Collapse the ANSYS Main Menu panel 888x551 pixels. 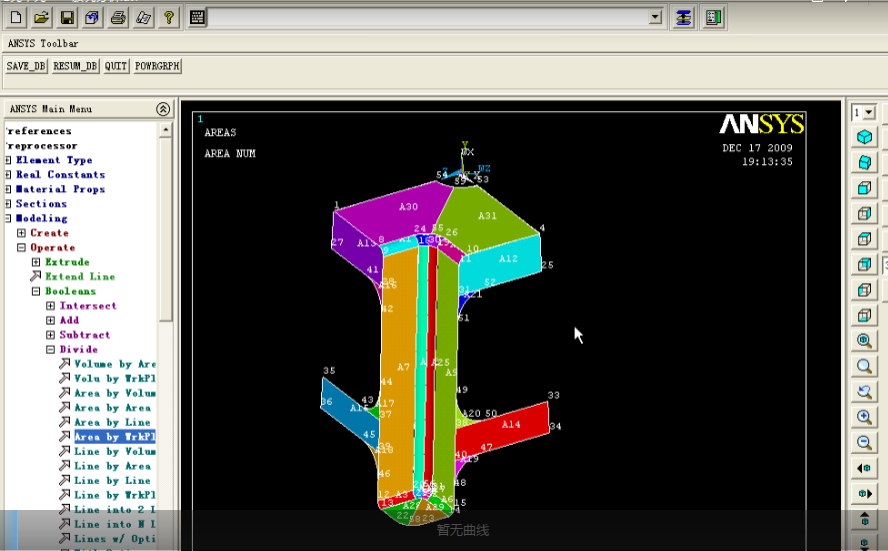[x=163, y=109]
